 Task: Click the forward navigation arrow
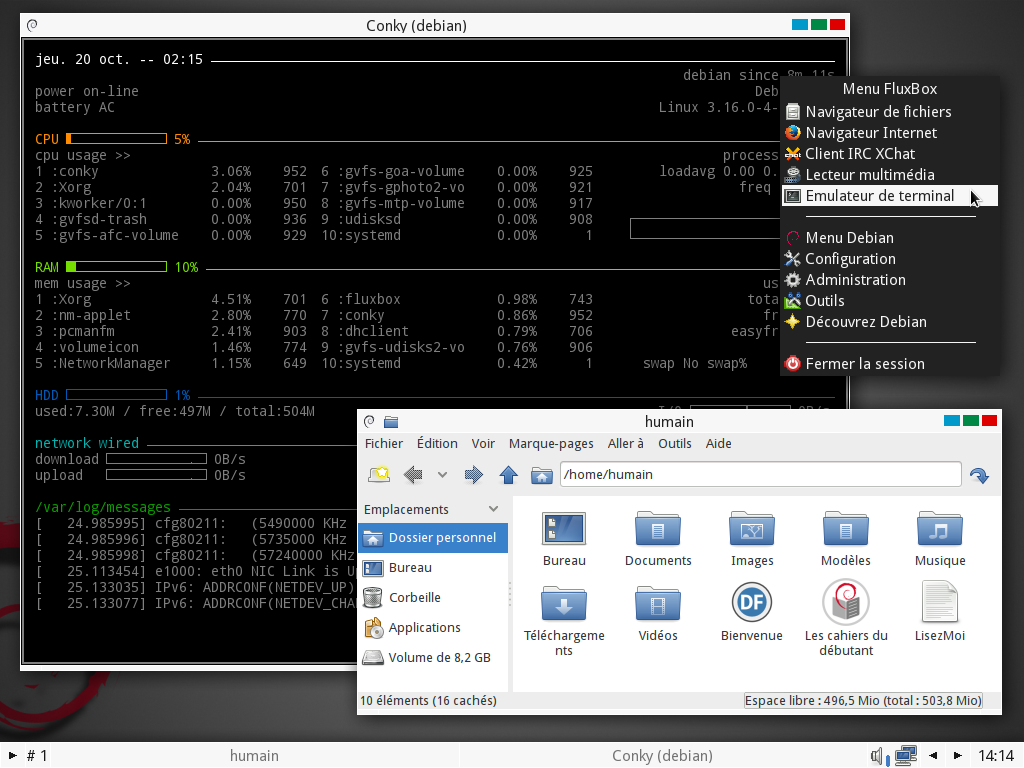click(474, 475)
